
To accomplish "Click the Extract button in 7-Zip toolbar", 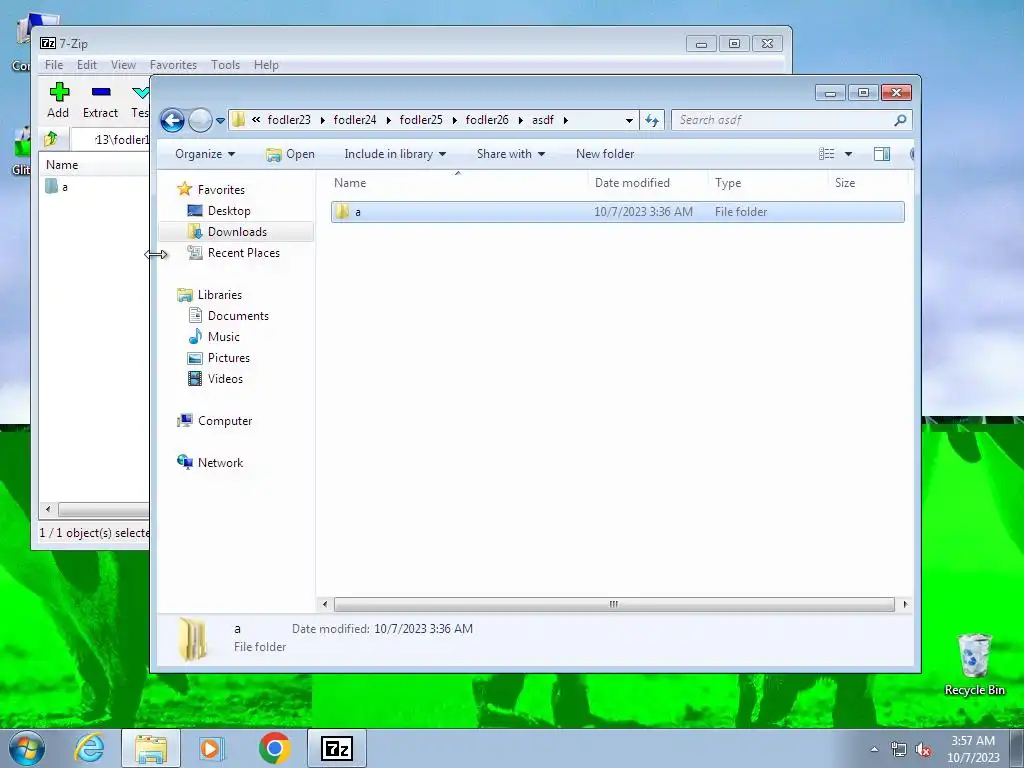I will pos(101,100).
